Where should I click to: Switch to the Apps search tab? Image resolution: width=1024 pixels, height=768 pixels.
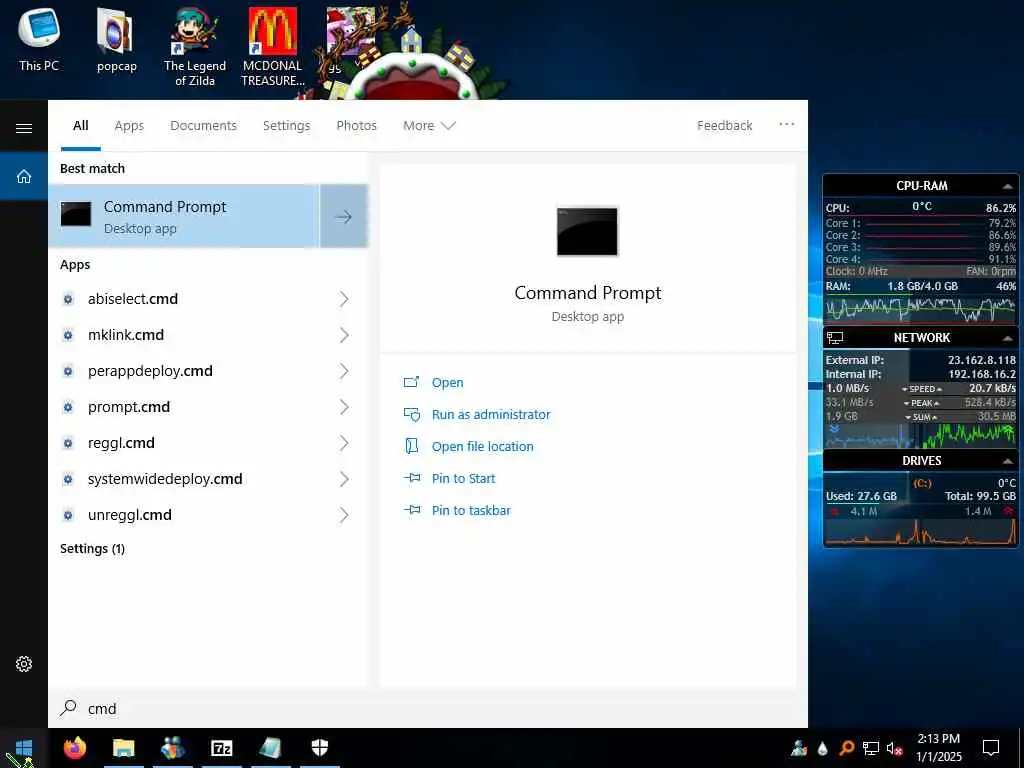(129, 125)
